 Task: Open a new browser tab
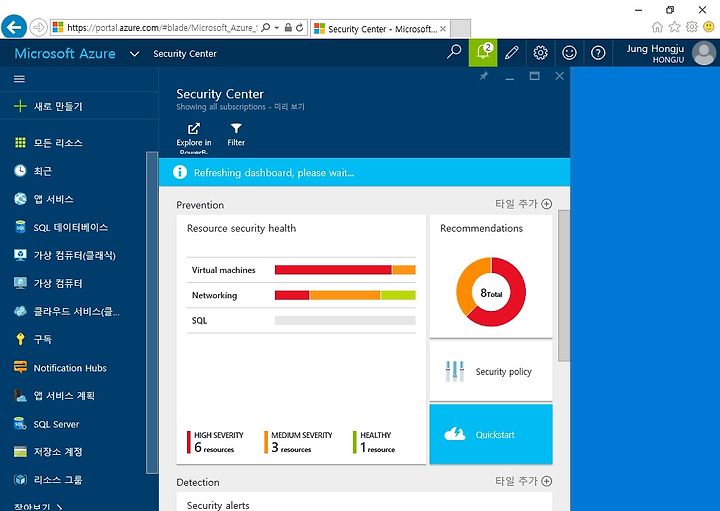pos(460,28)
